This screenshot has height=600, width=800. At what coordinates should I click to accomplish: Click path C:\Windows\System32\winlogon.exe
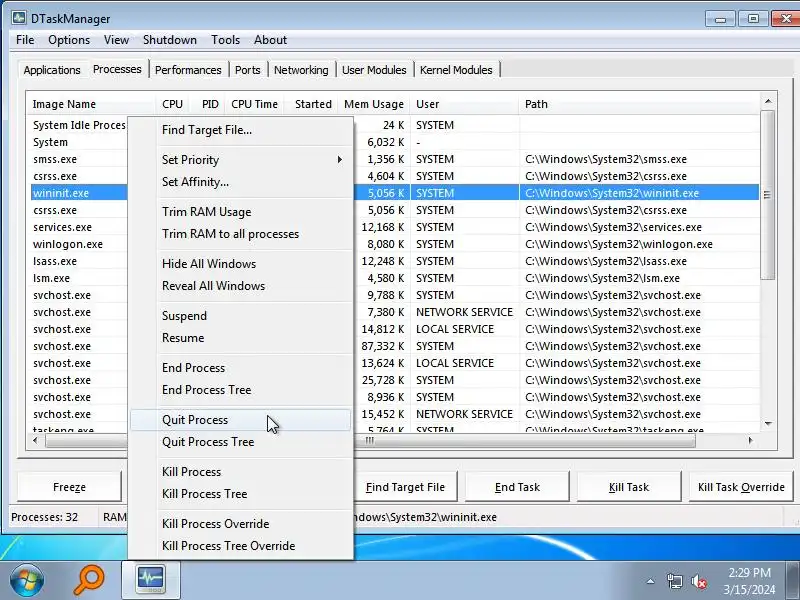(619, 244)
